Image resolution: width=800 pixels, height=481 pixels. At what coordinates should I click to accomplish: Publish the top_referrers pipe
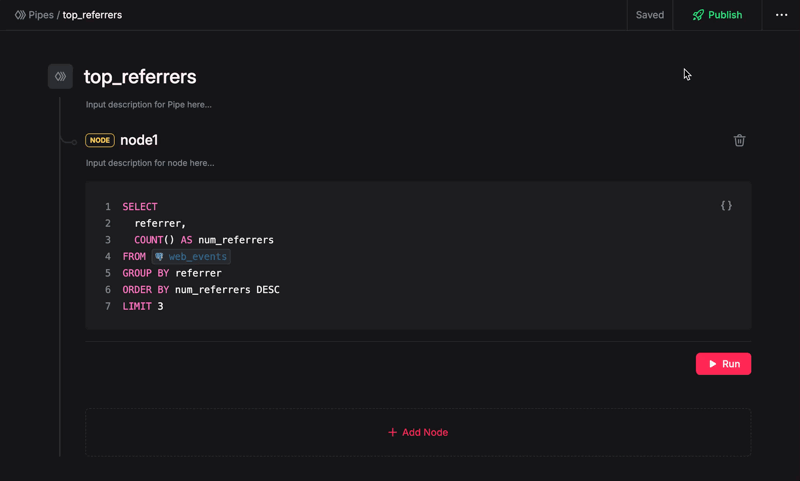(x=717, y=15)
